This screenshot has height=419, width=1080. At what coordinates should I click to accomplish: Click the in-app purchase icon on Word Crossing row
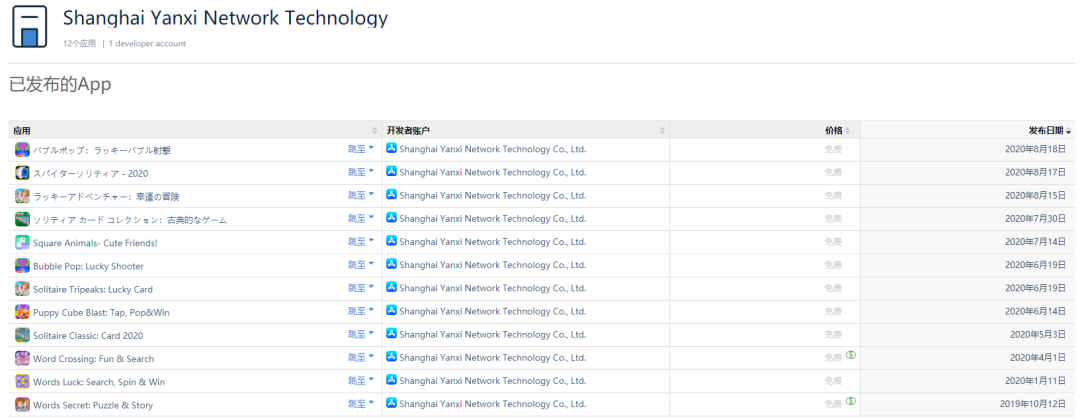850,356
